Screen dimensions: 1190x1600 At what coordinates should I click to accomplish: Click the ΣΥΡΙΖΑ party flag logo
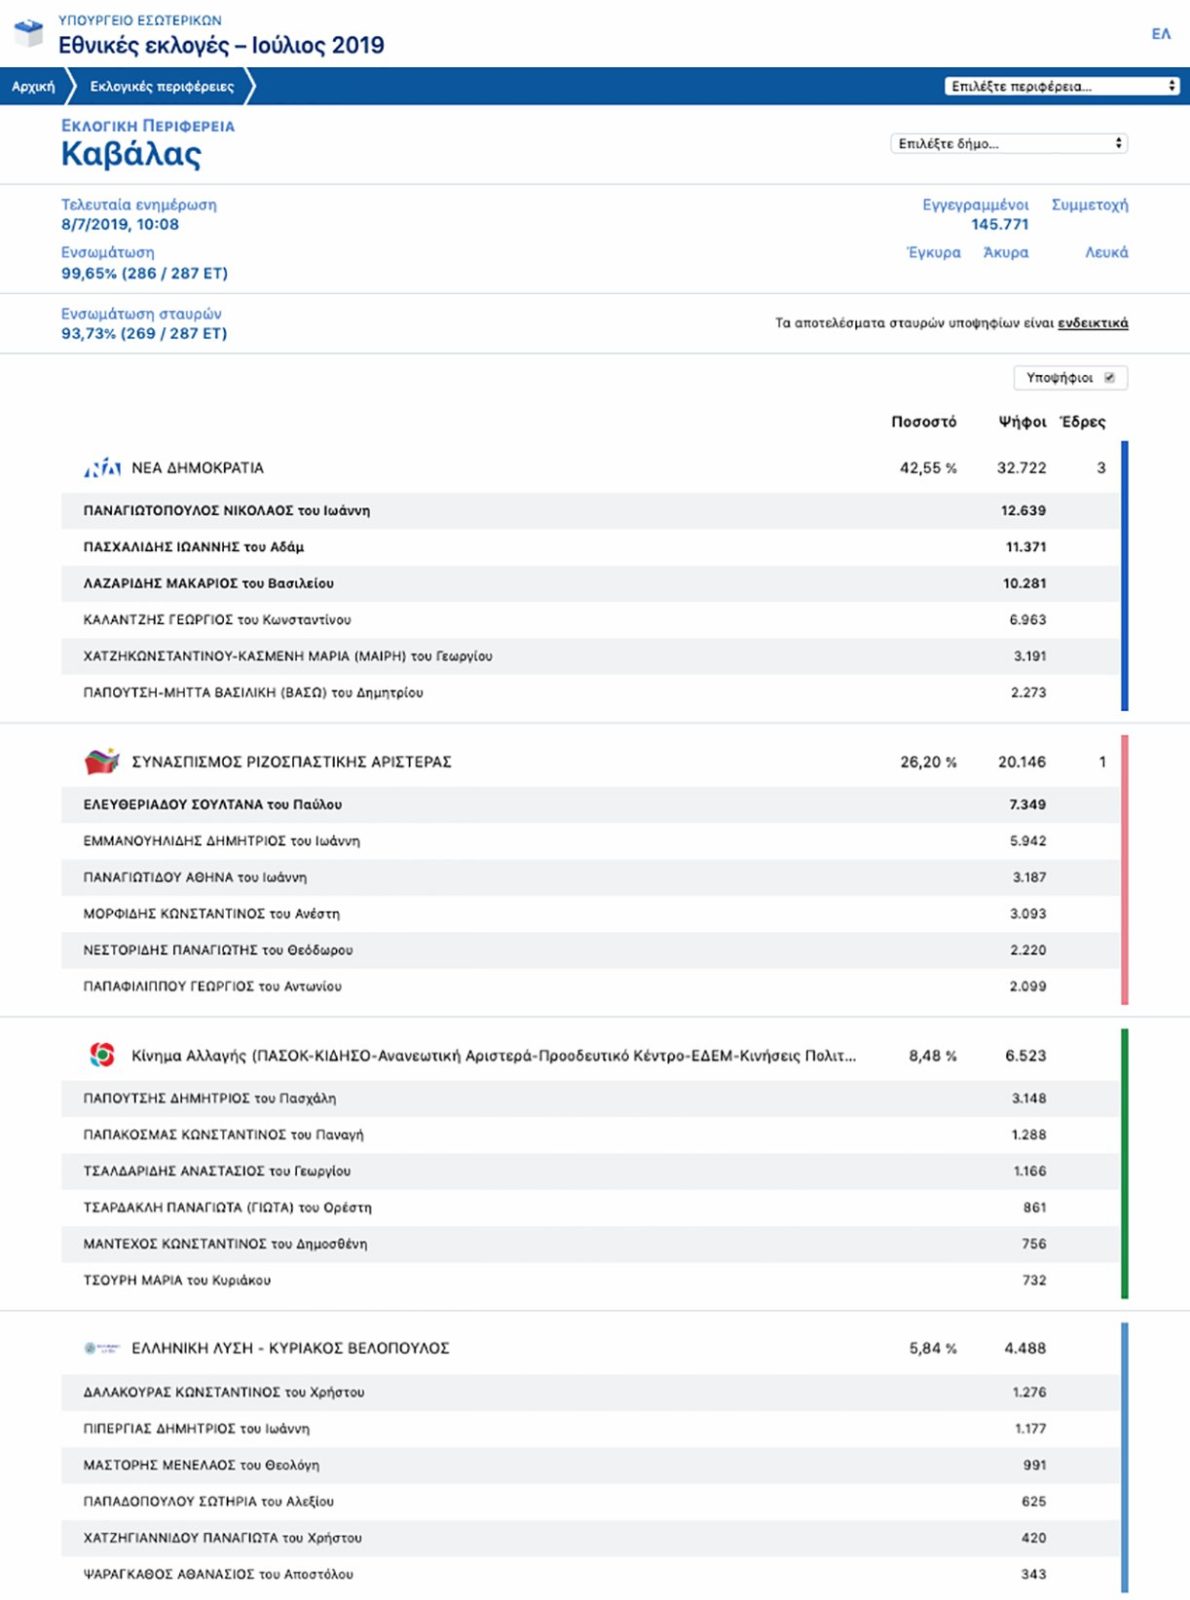point(102,761)
